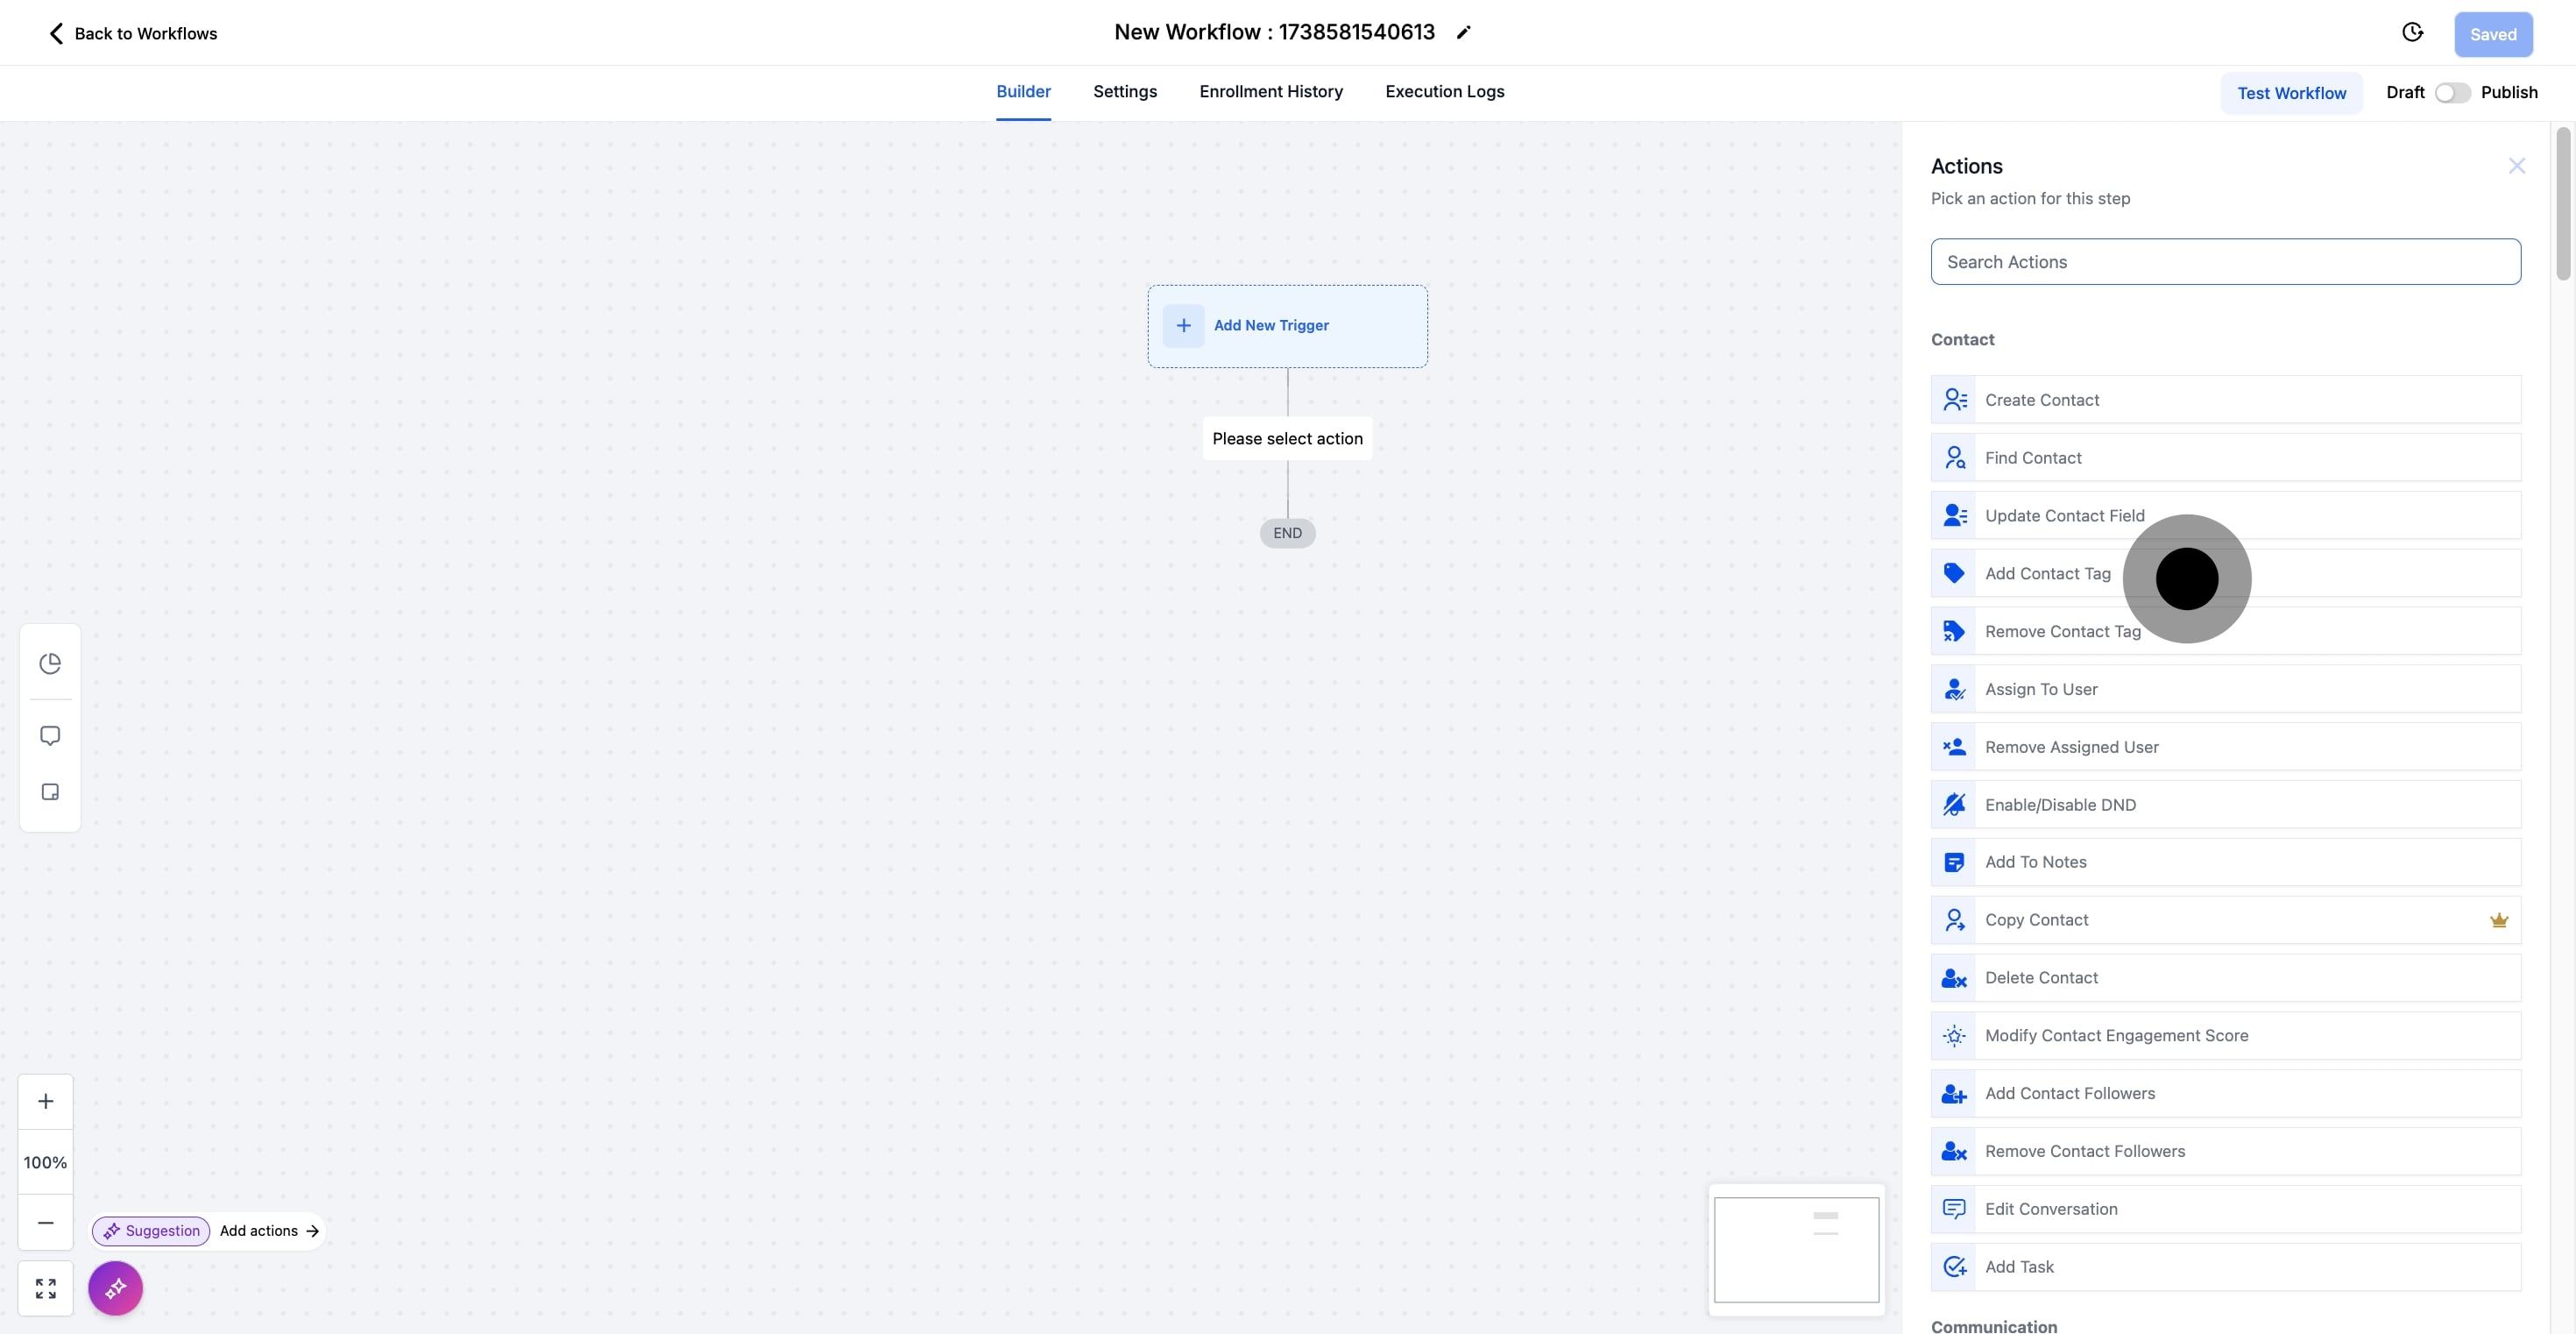Toggle the Draft/Publish switch
The image size is (2576, 1334).
[x=2452, y=93]
